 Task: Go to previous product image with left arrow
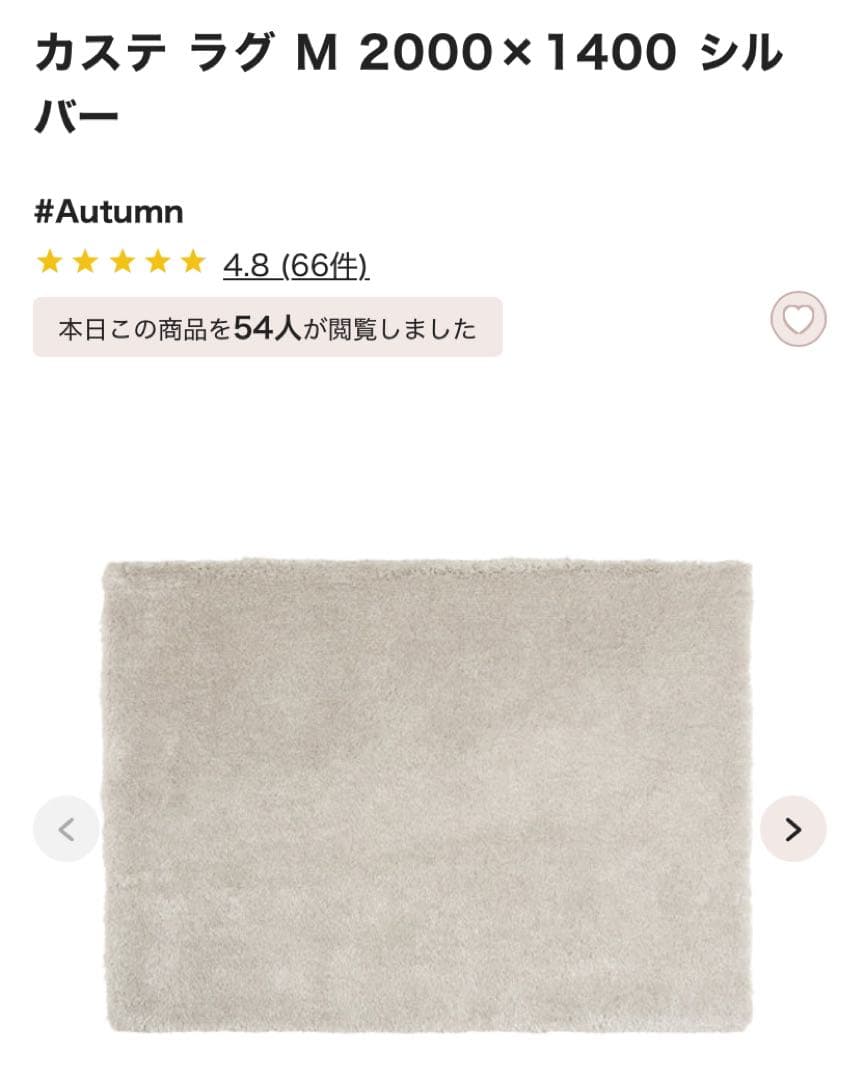(x=67, y=829)
